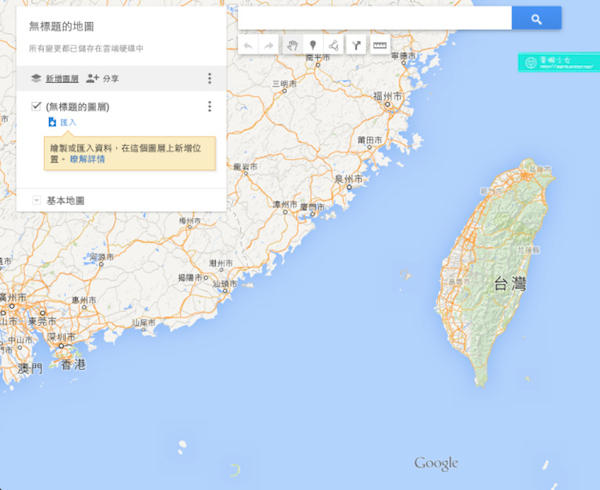
Task: Expand the 基本地圖 base map arrow
Action: pyautogui.click(x=36, y=200)
